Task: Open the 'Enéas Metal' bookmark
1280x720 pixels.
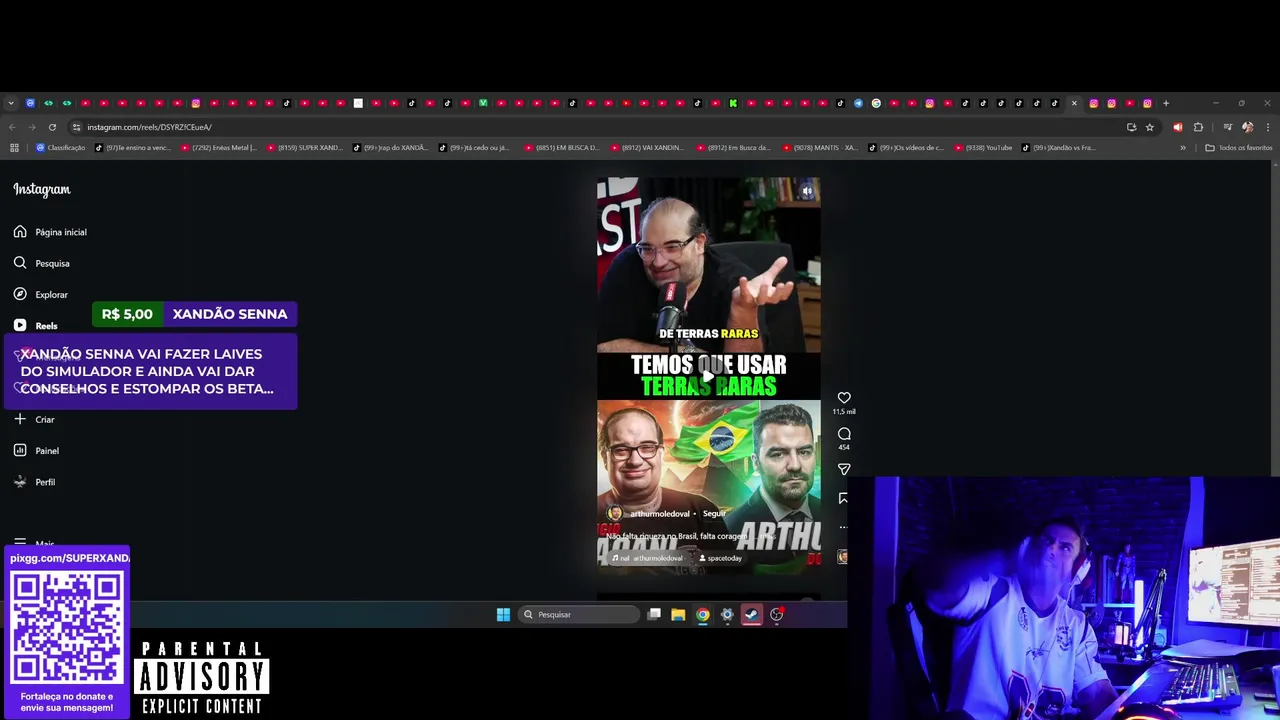Action: 219,148
